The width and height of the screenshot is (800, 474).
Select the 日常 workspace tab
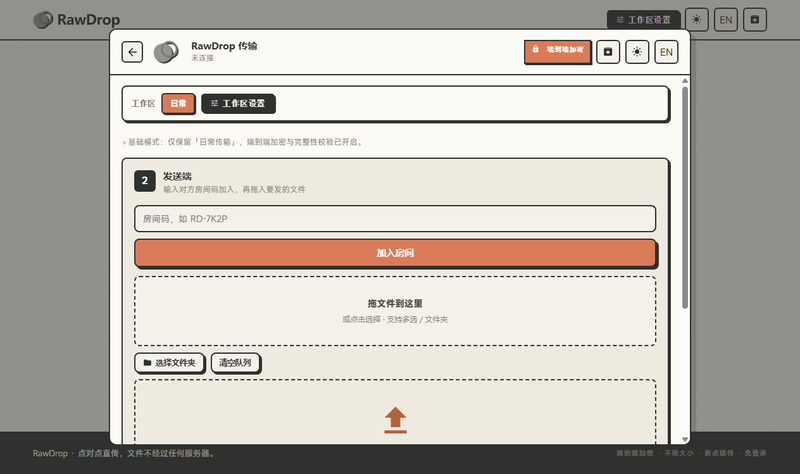178,104
